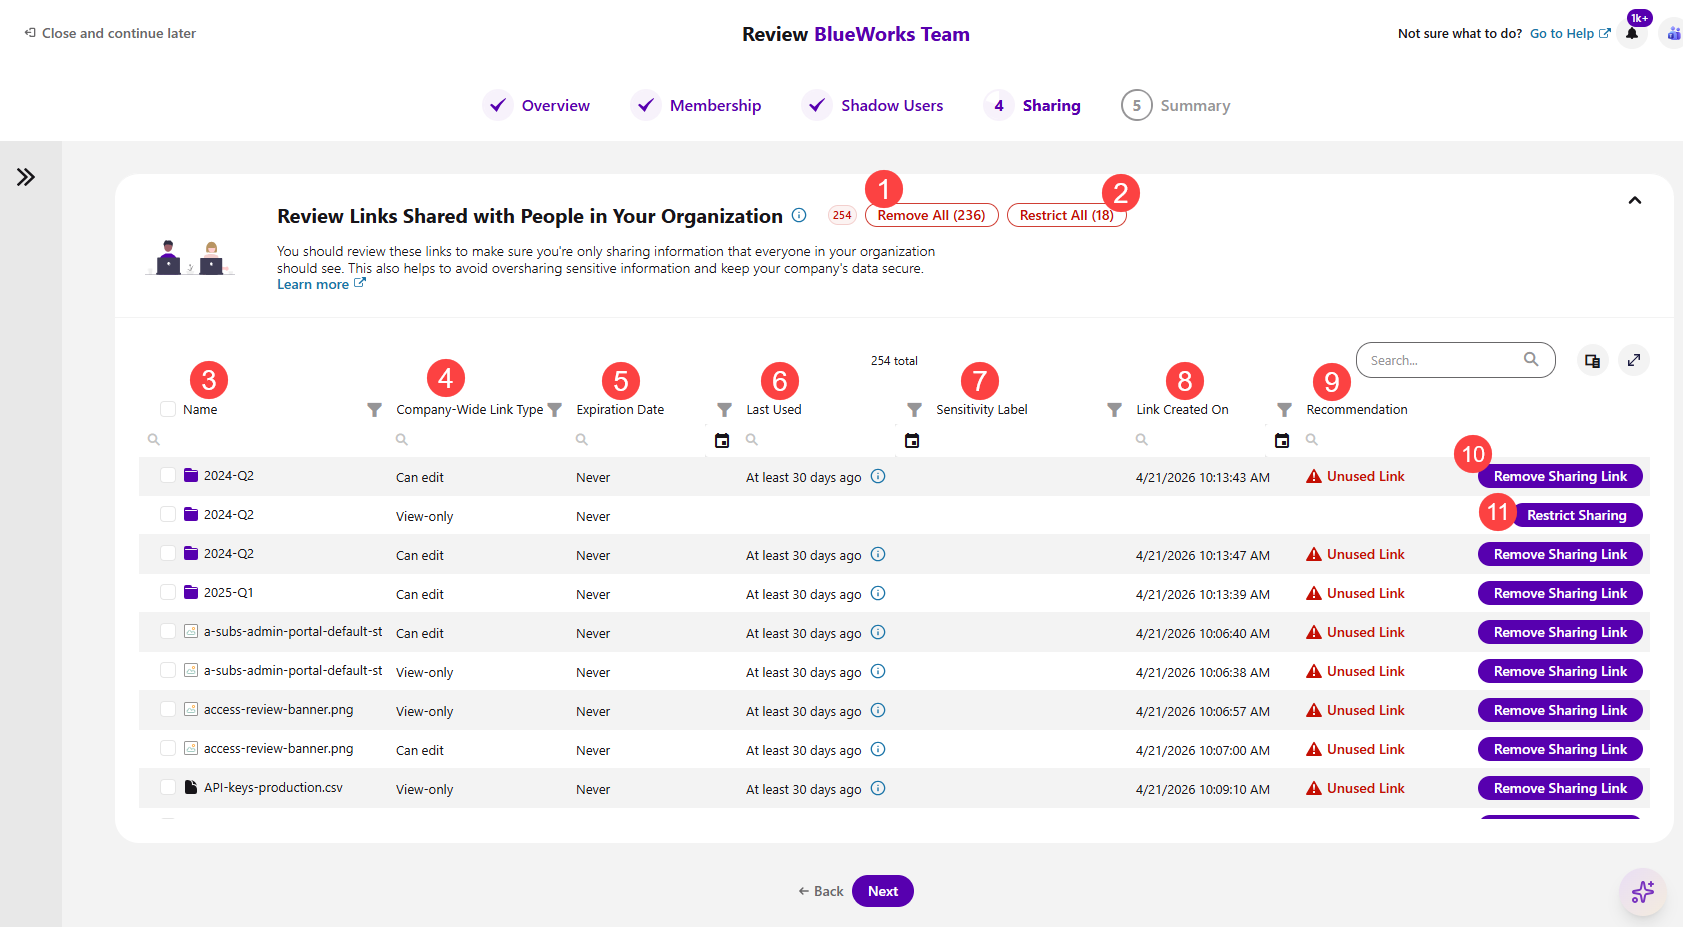Check the access-review-banner.png View-only checkbox
This screenshot has height=927, width=1683.
[168, 709]
